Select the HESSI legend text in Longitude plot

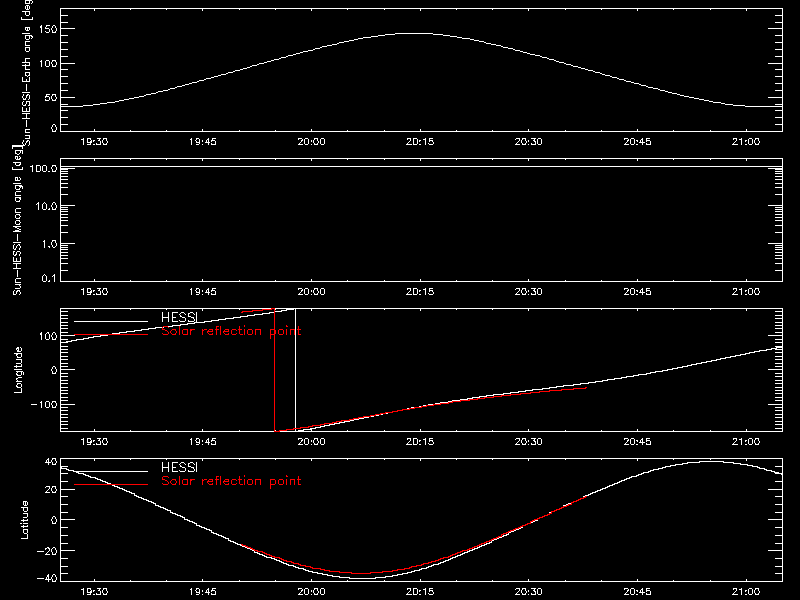tap(179, 317)
